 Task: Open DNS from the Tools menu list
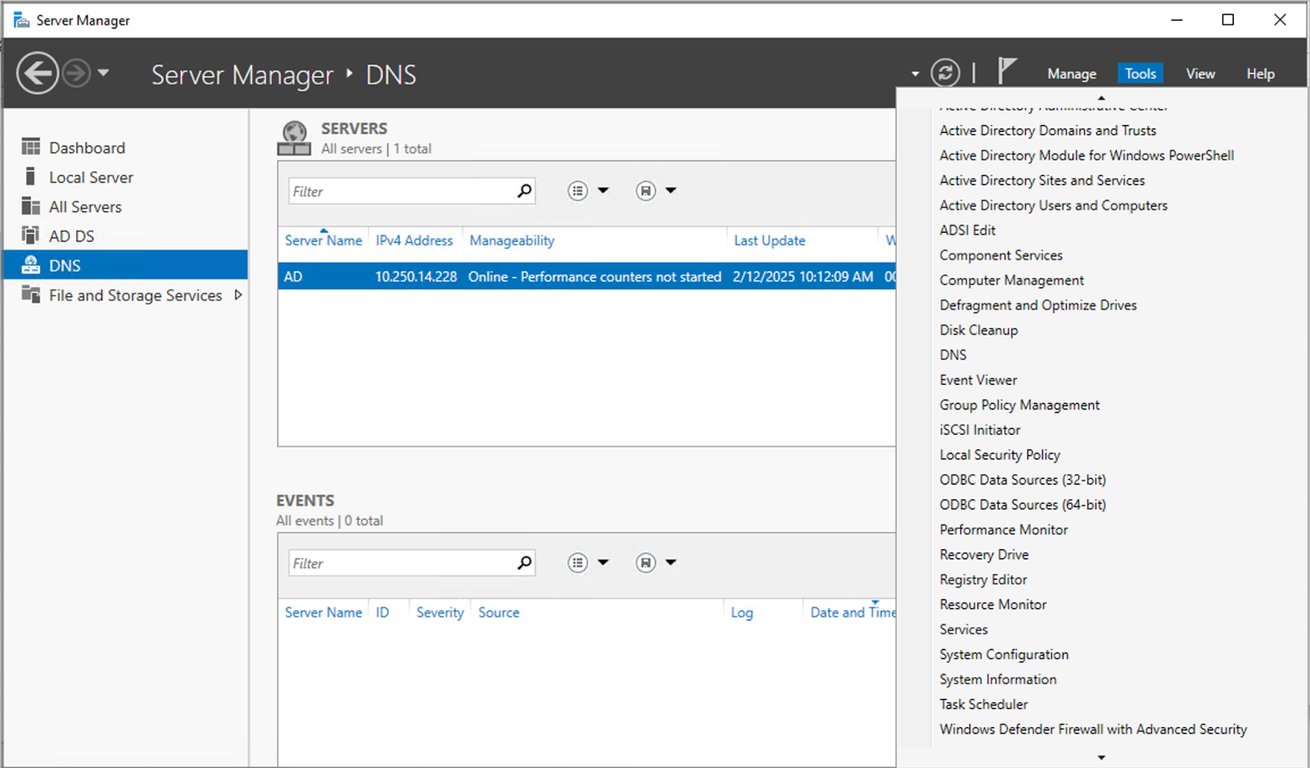point(953,355)
